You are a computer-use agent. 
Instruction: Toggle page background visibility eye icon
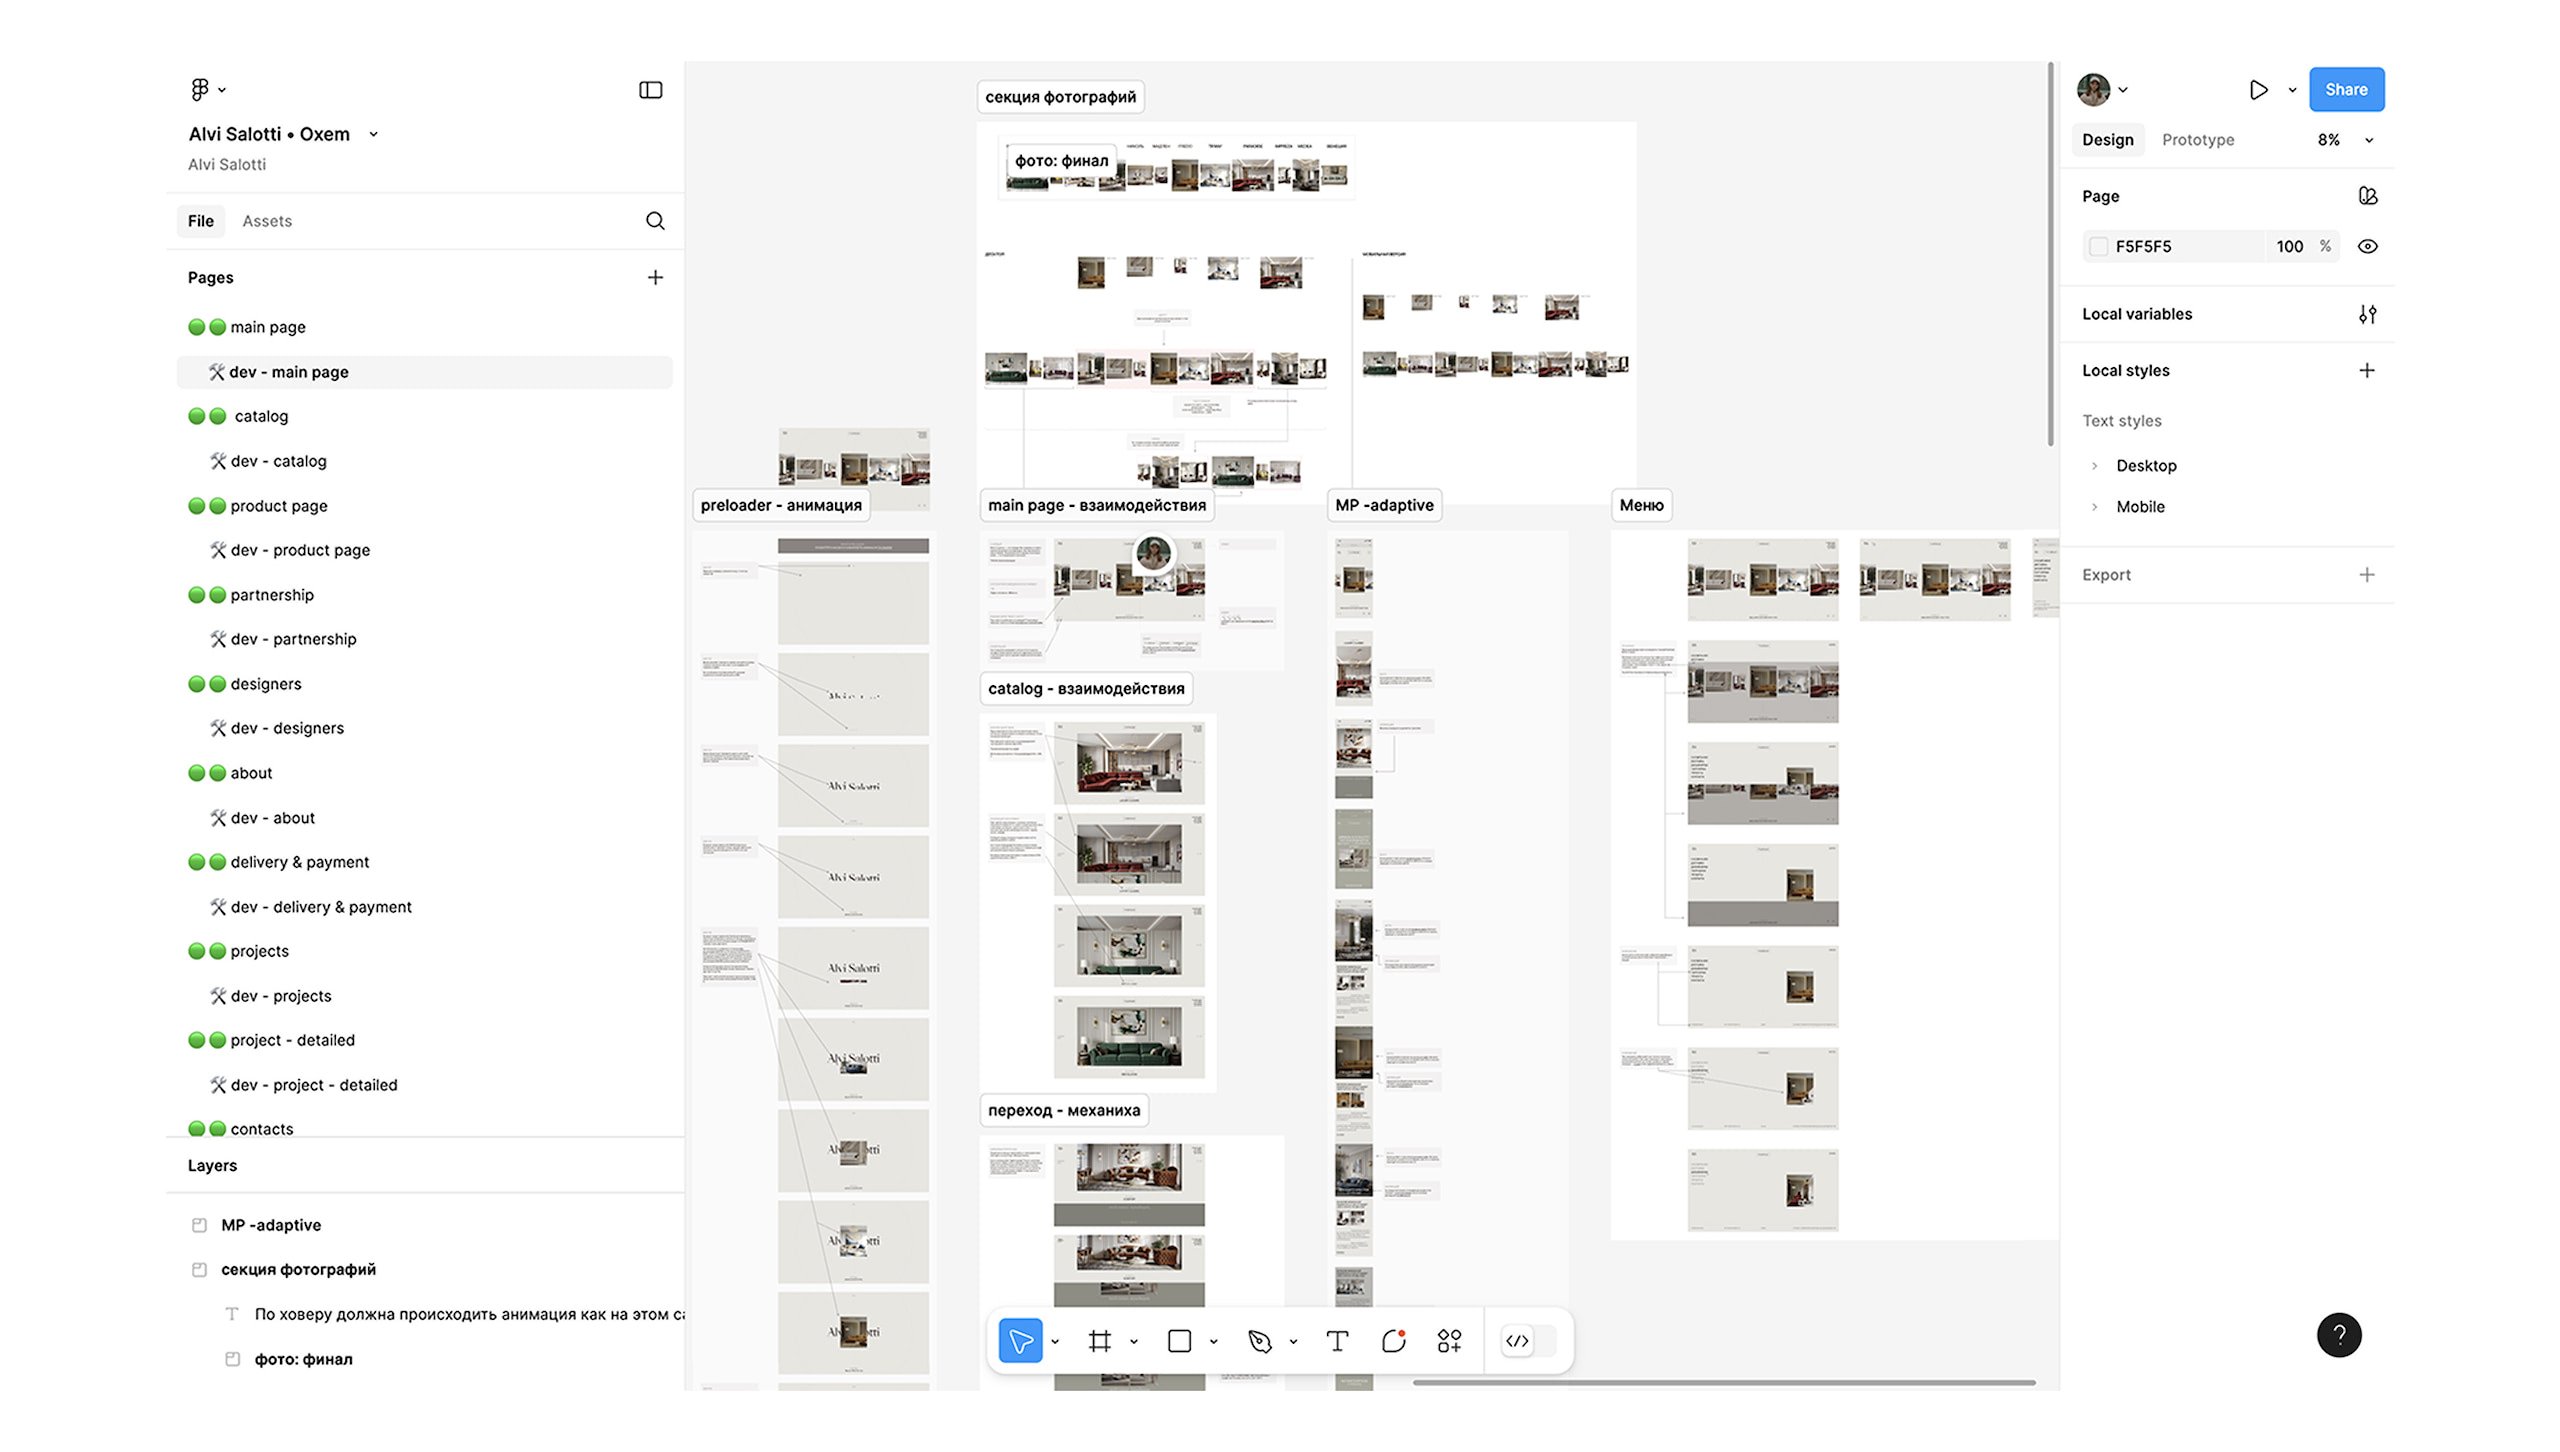click(2367, 246)
